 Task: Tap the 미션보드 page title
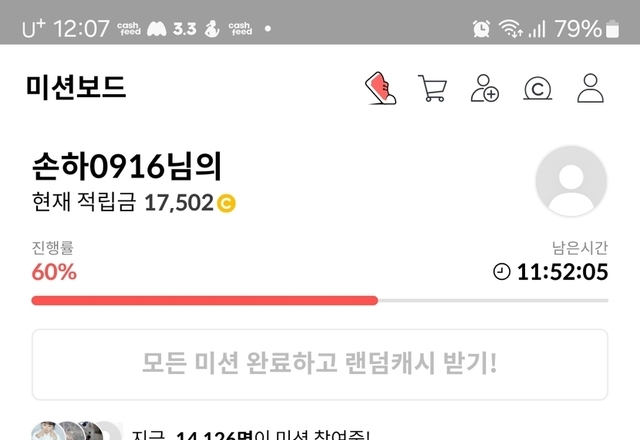pos(76,87)
